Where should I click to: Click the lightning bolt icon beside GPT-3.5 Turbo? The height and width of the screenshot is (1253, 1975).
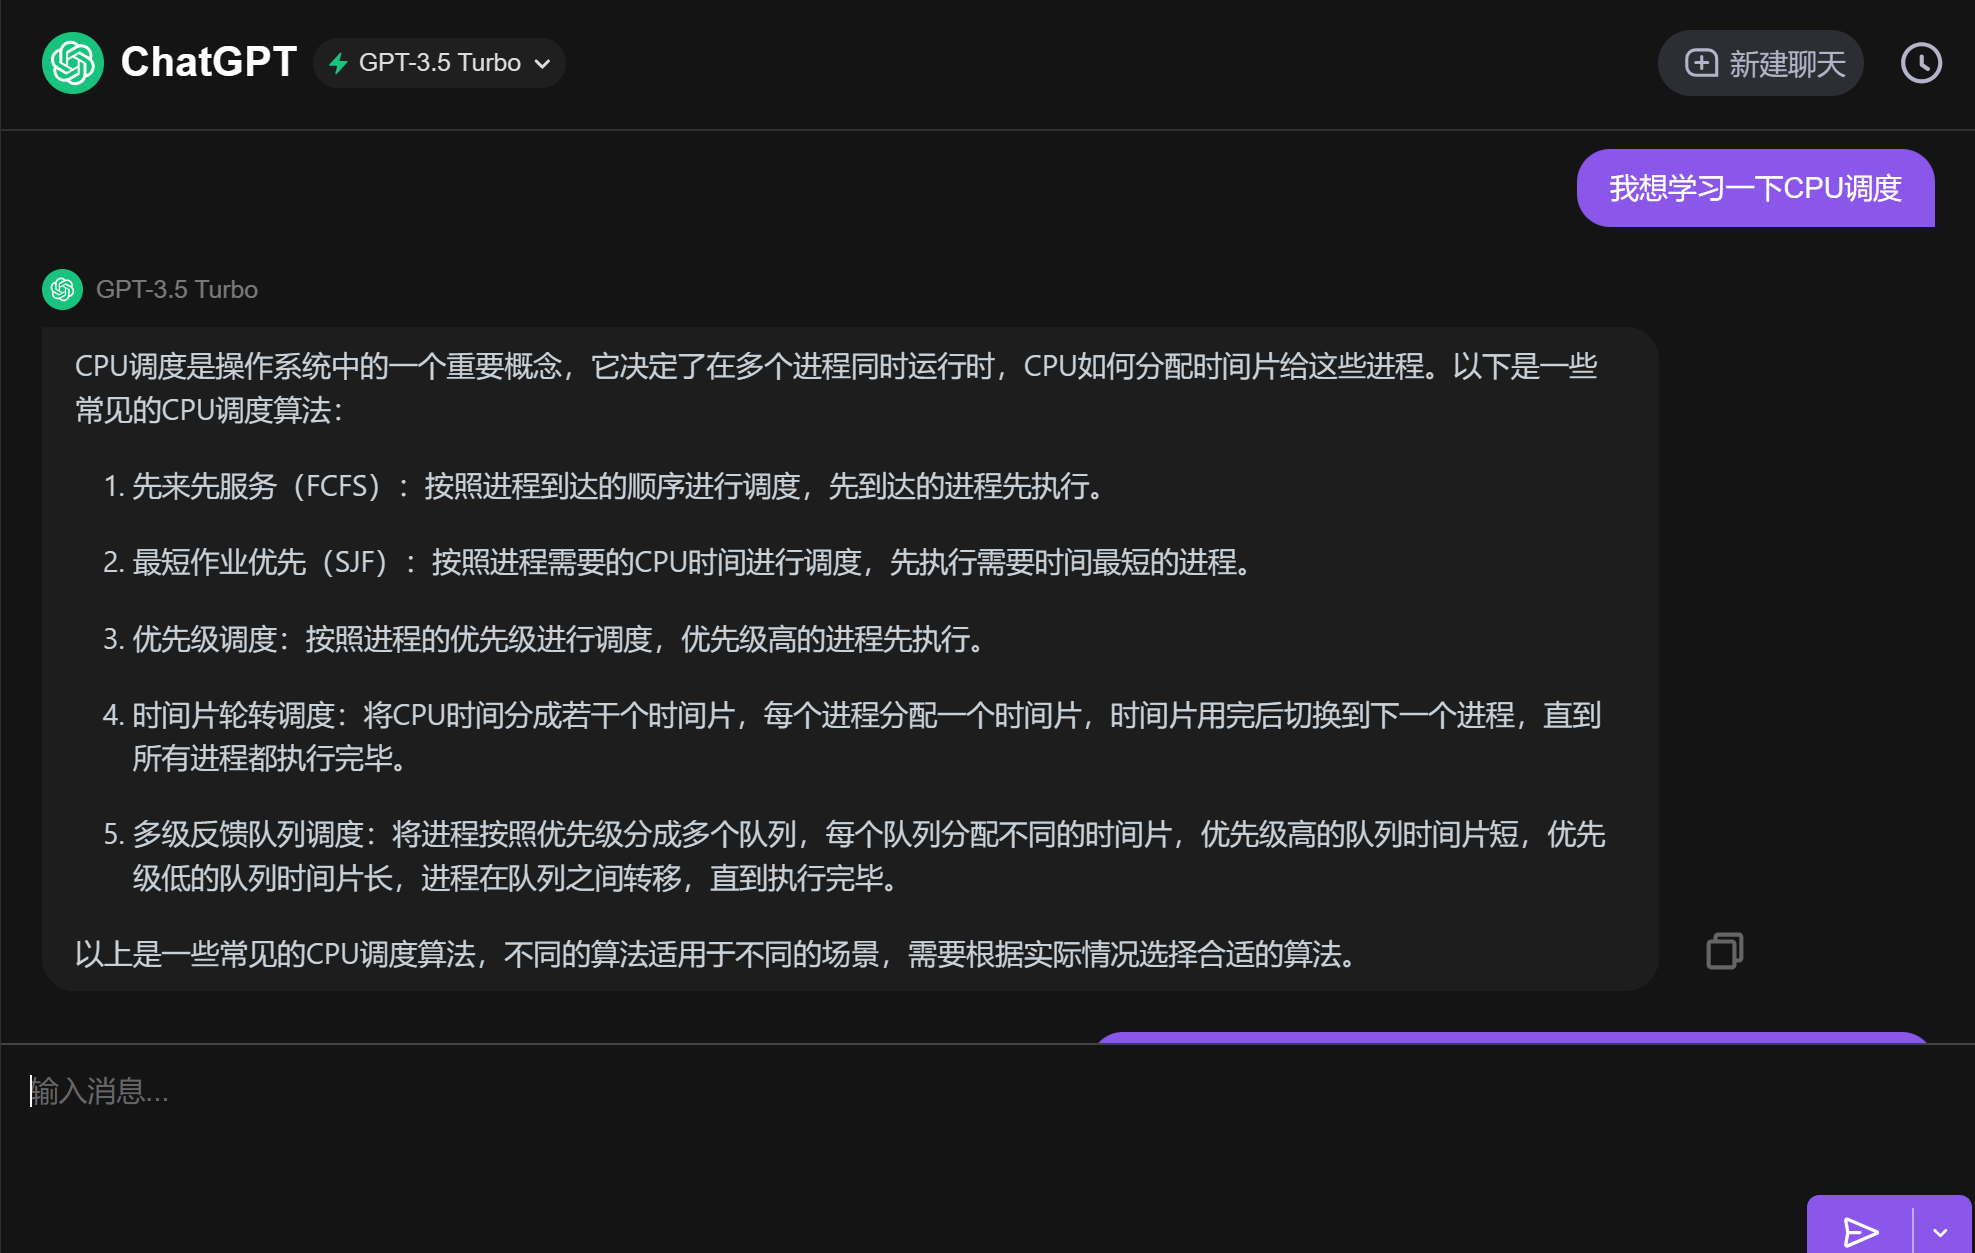(x=338, y=63)
